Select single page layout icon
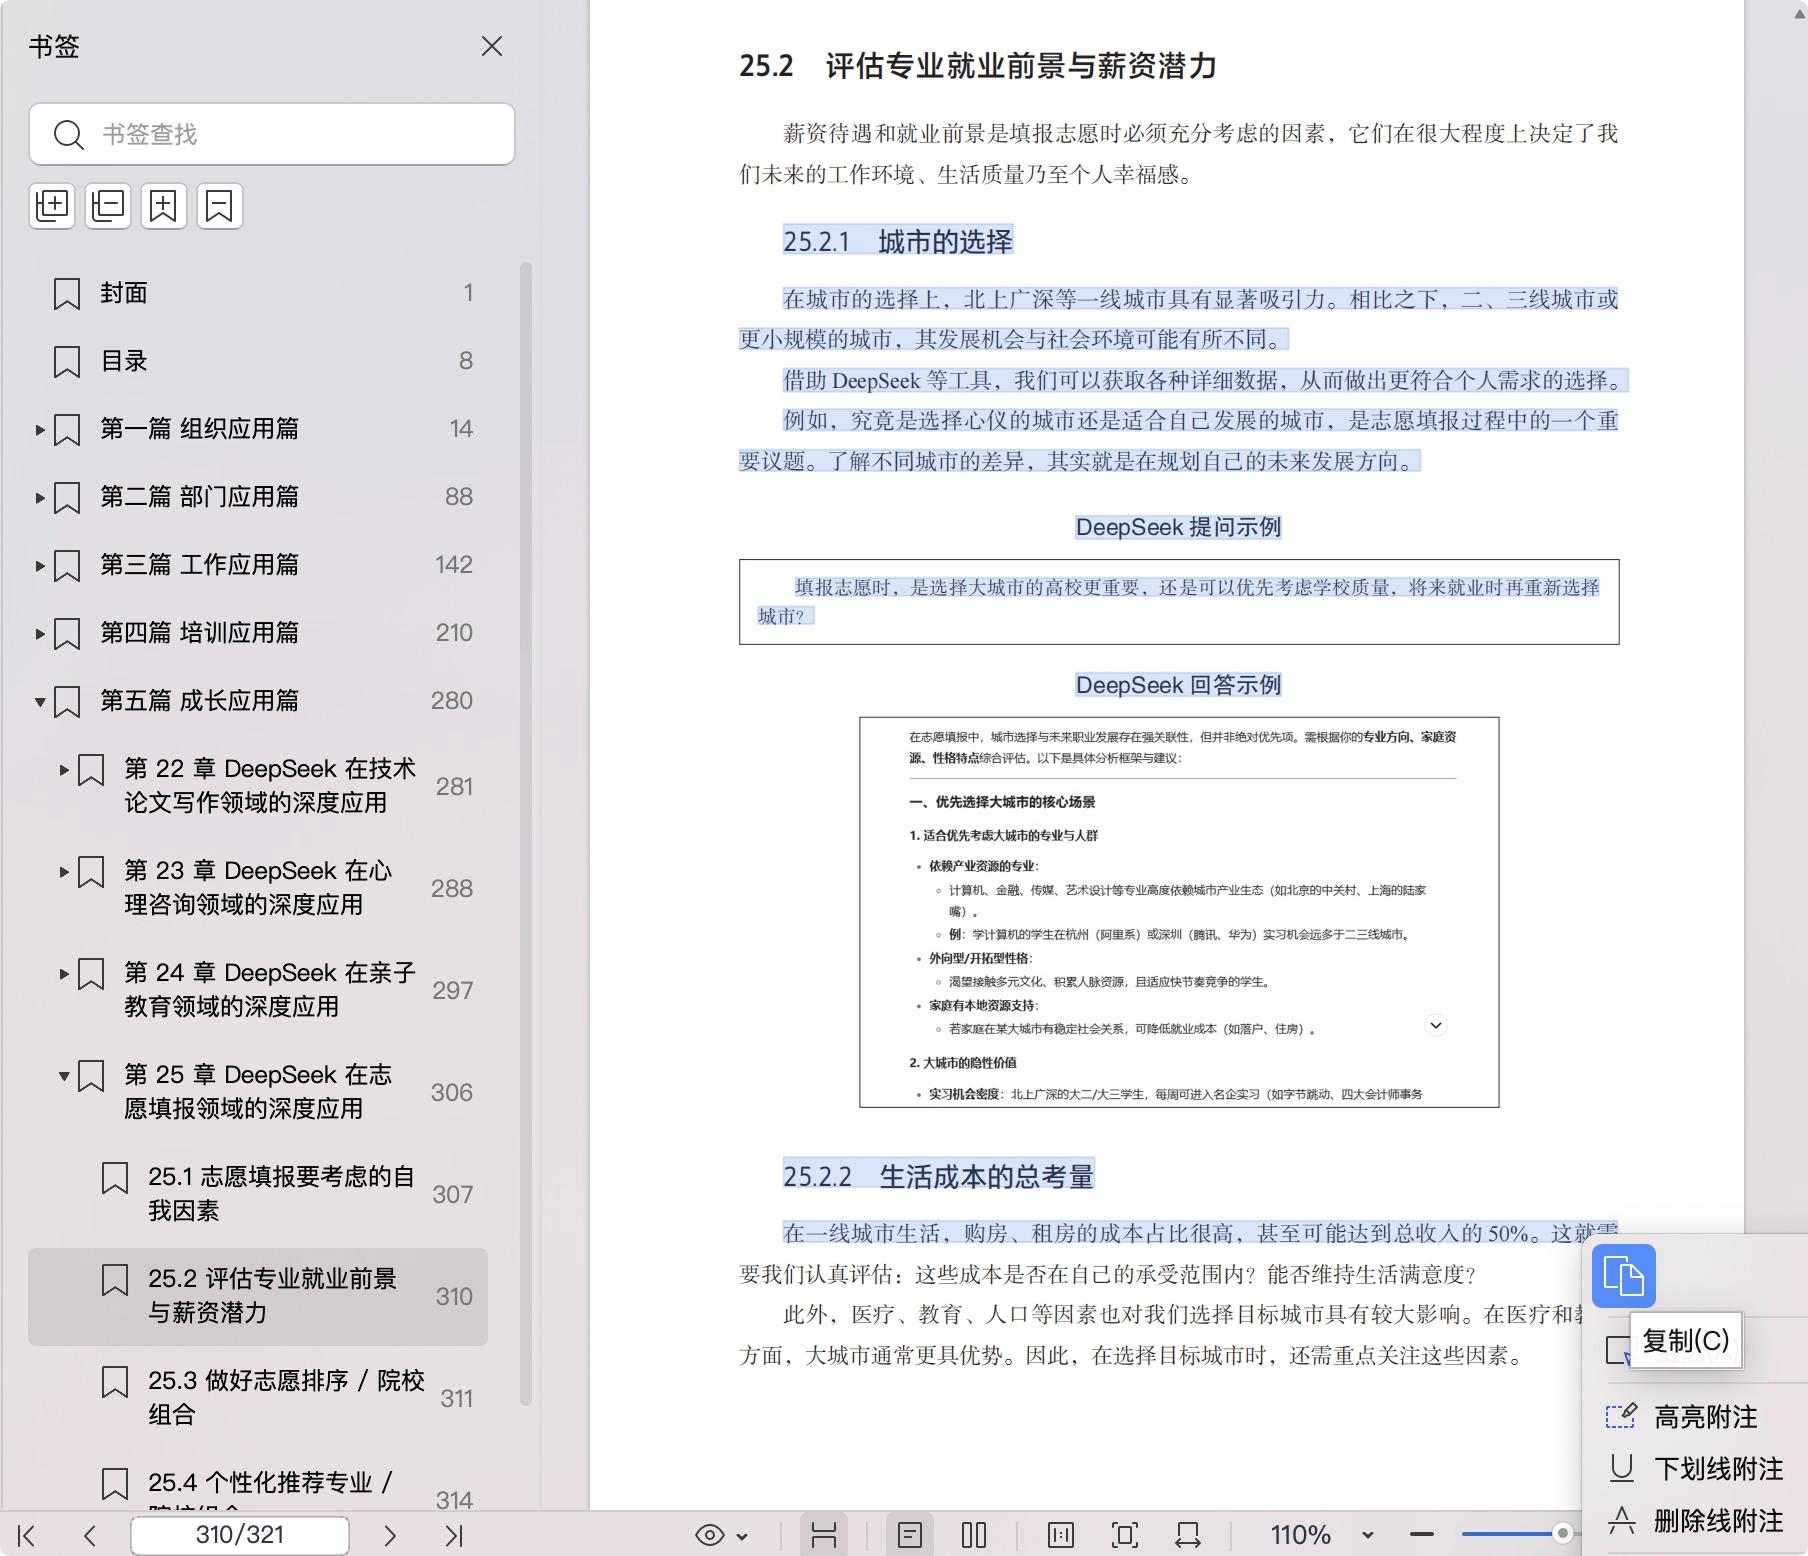This screenshot has width=1808, height=1556. [x=910, y=1535]
